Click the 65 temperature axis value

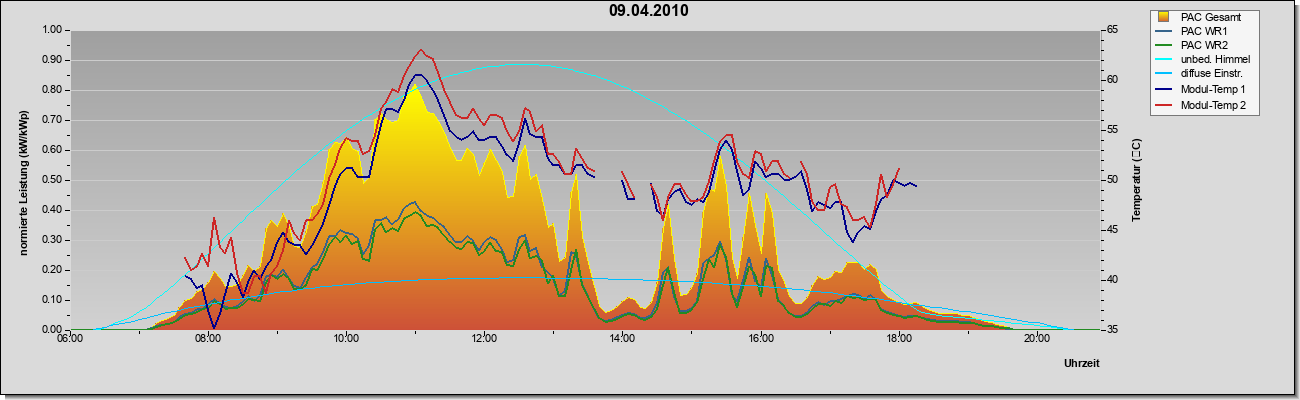pyautogui.click(x=1112, y=30)
